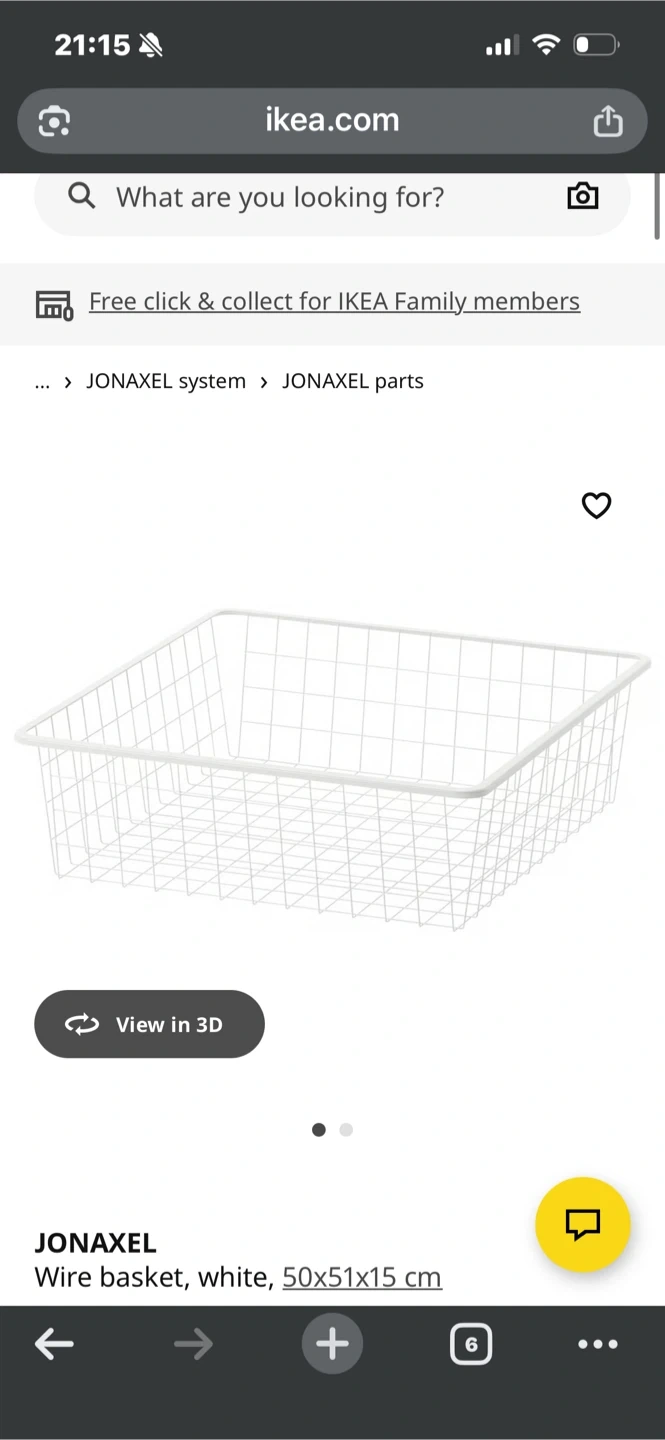The image size is (665, 1440).
Task: Open the ikea.com address bar
Action: (x=332, y=121)
